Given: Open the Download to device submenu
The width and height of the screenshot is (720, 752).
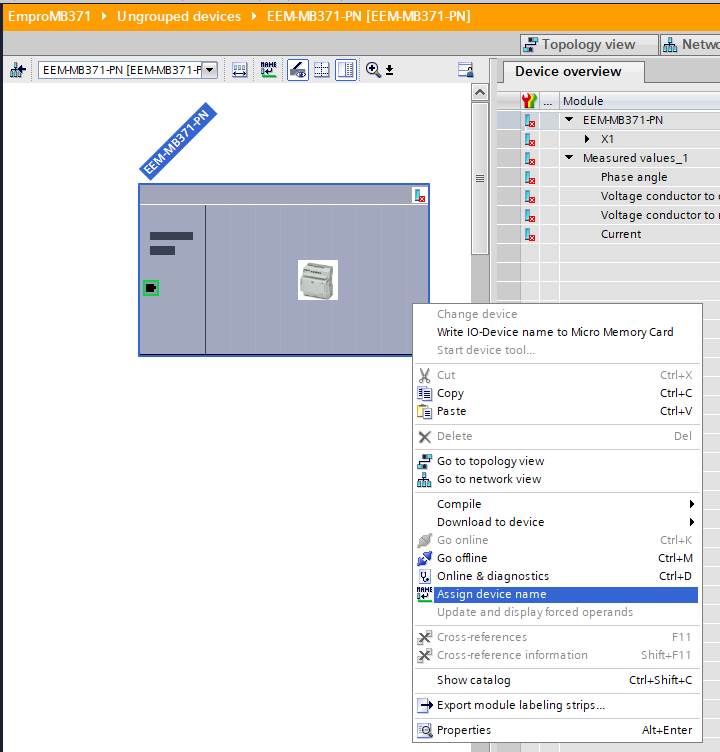Looking at the screenshot, I should click(557, 522).
